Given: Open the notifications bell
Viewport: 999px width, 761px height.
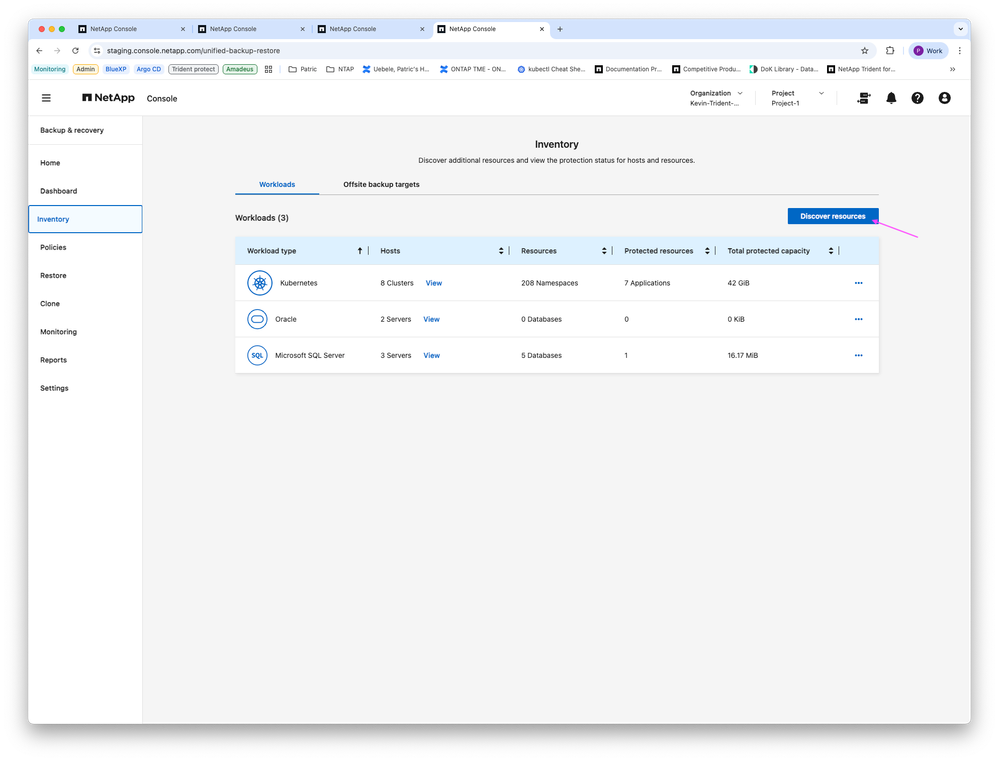Looking at the screenshot, I should click(x=891, y=98).
